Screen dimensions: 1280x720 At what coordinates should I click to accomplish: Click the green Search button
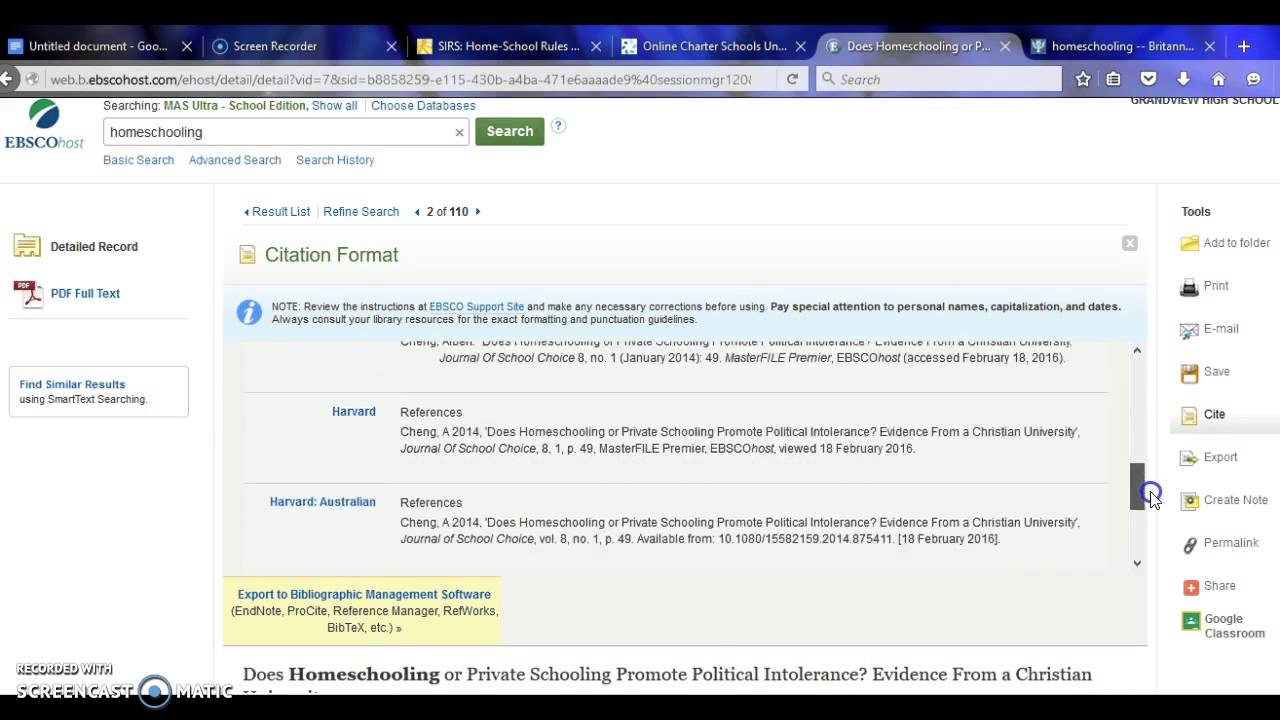[510, 131]
